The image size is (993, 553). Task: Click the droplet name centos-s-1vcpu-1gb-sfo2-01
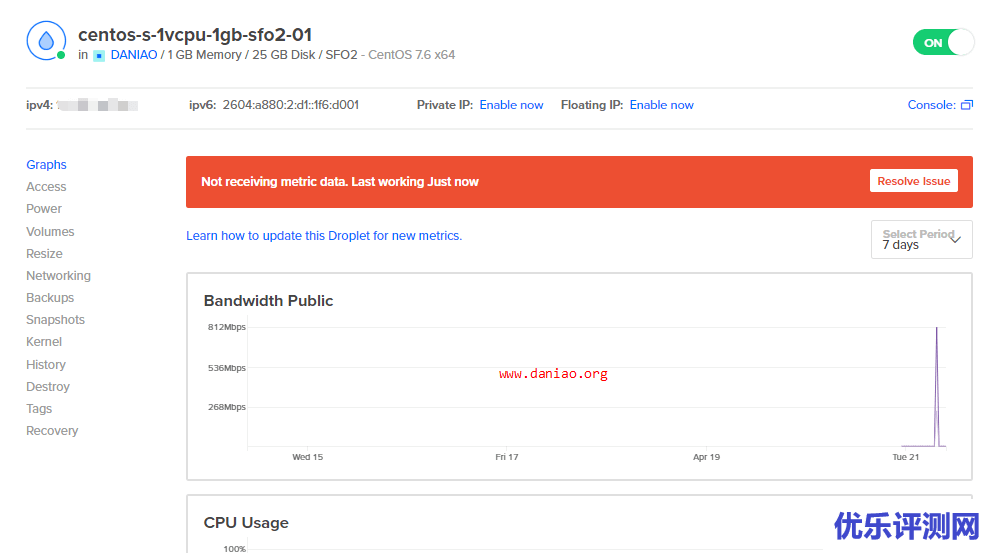coord(195,35)
